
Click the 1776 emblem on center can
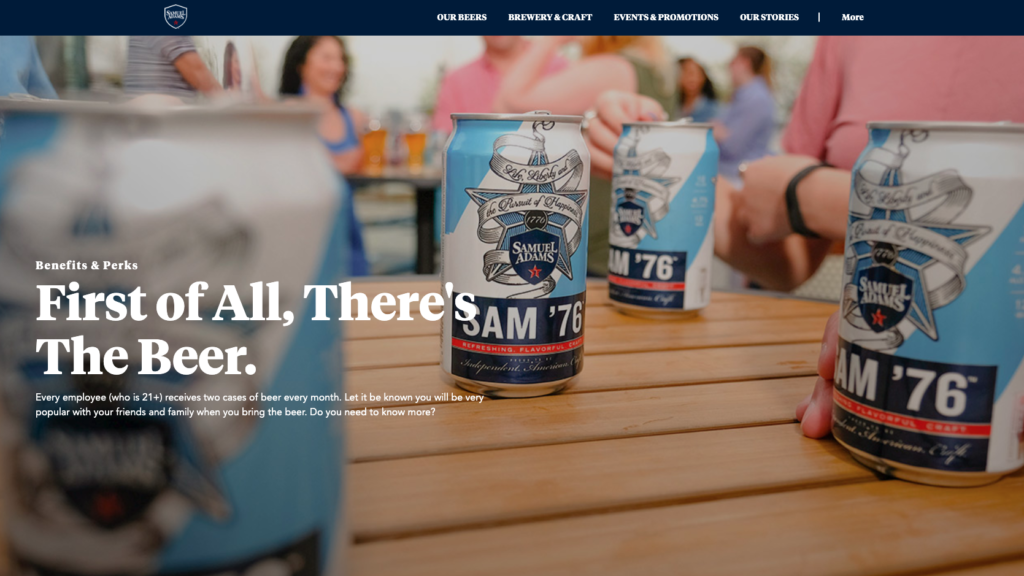536,220
